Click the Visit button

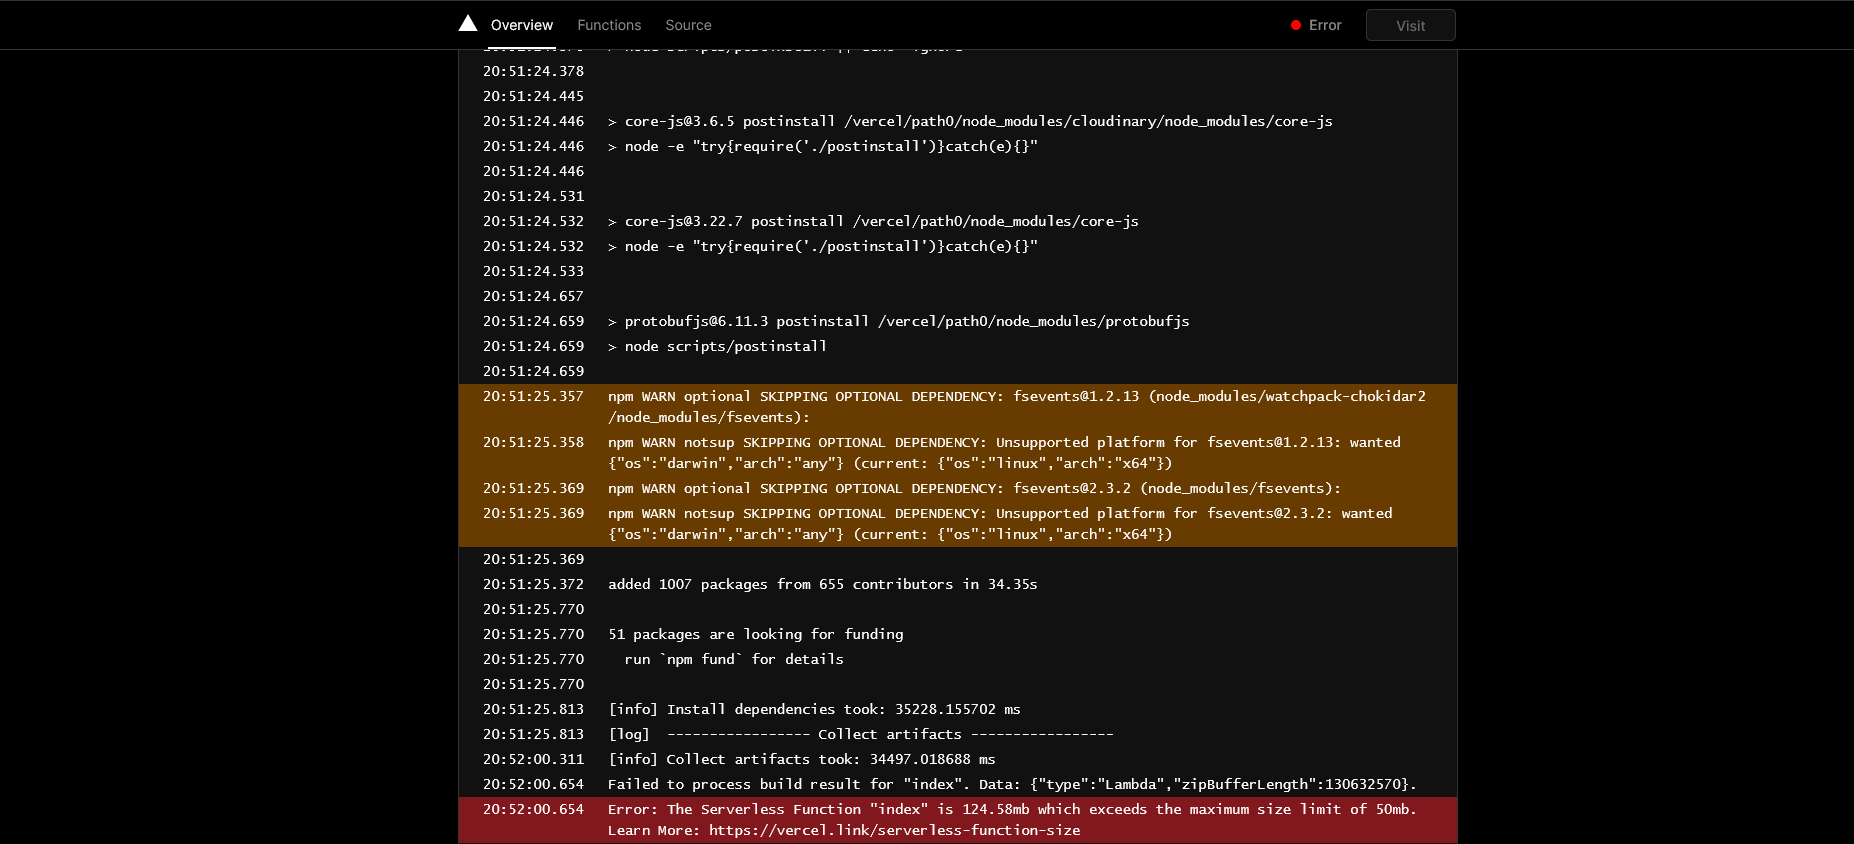tap(1410, 25)
